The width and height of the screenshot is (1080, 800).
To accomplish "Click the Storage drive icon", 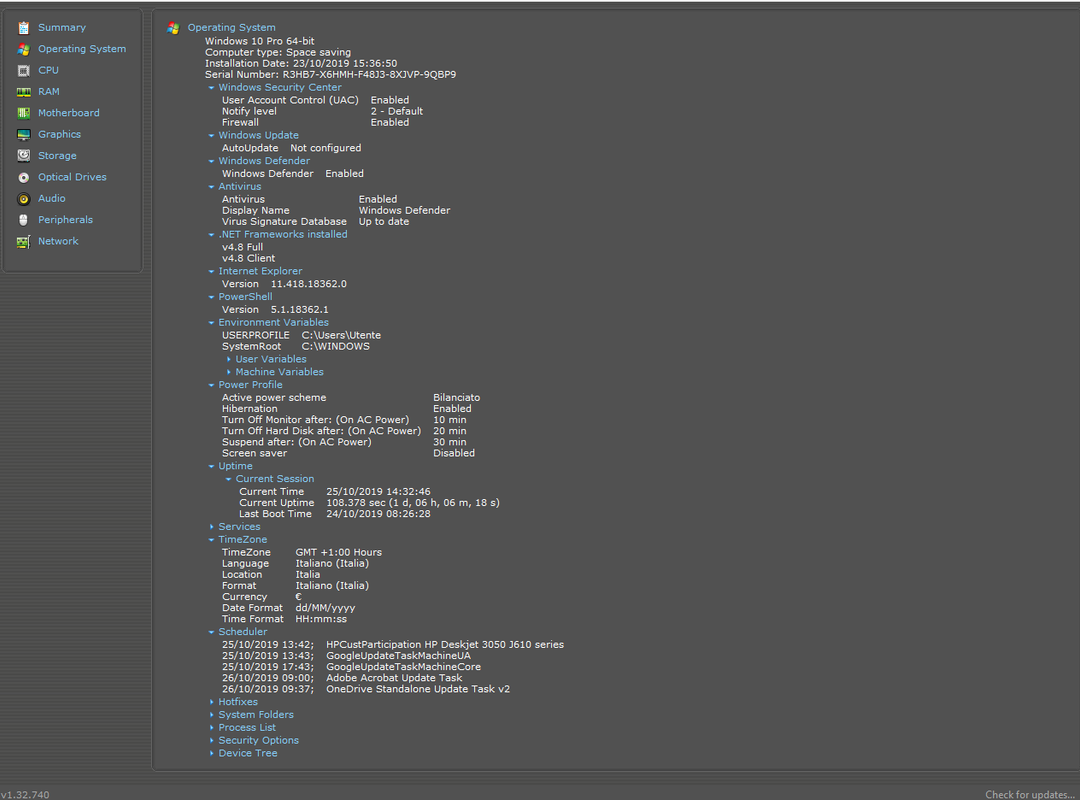I will (23, 156).
